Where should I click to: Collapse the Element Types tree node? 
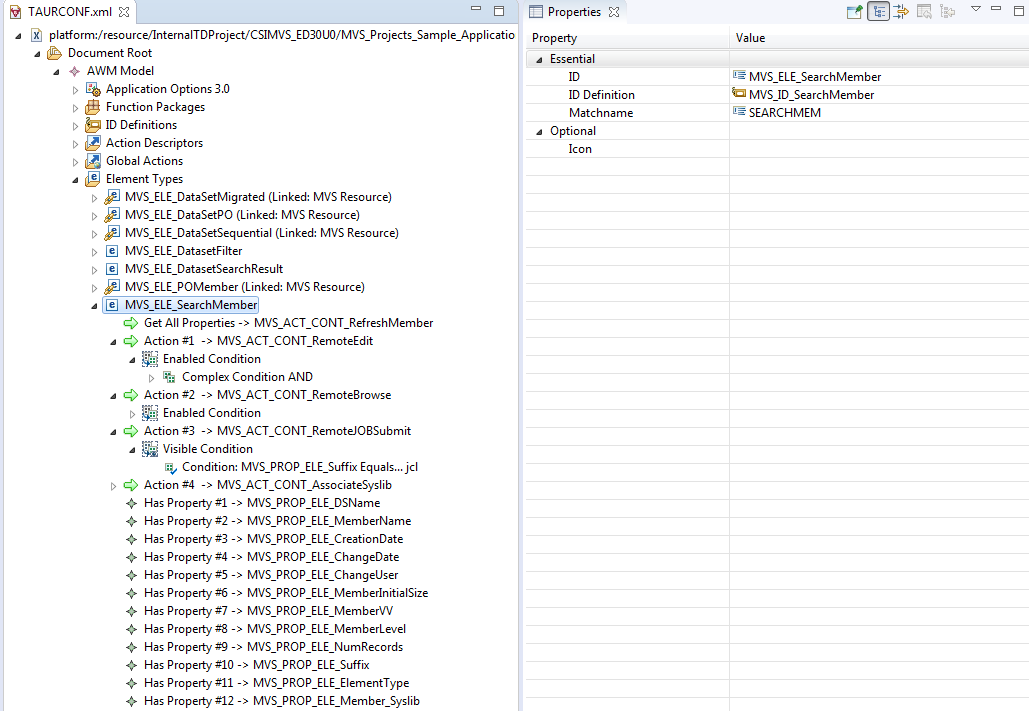[75, 180]
